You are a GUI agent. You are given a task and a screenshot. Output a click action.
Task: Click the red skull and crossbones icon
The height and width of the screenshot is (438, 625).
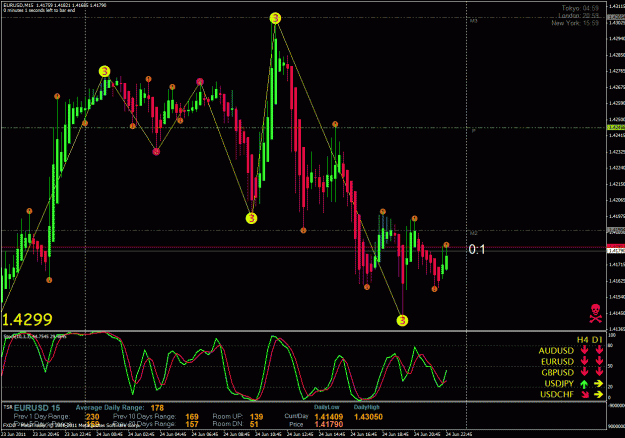coord(595,313)
